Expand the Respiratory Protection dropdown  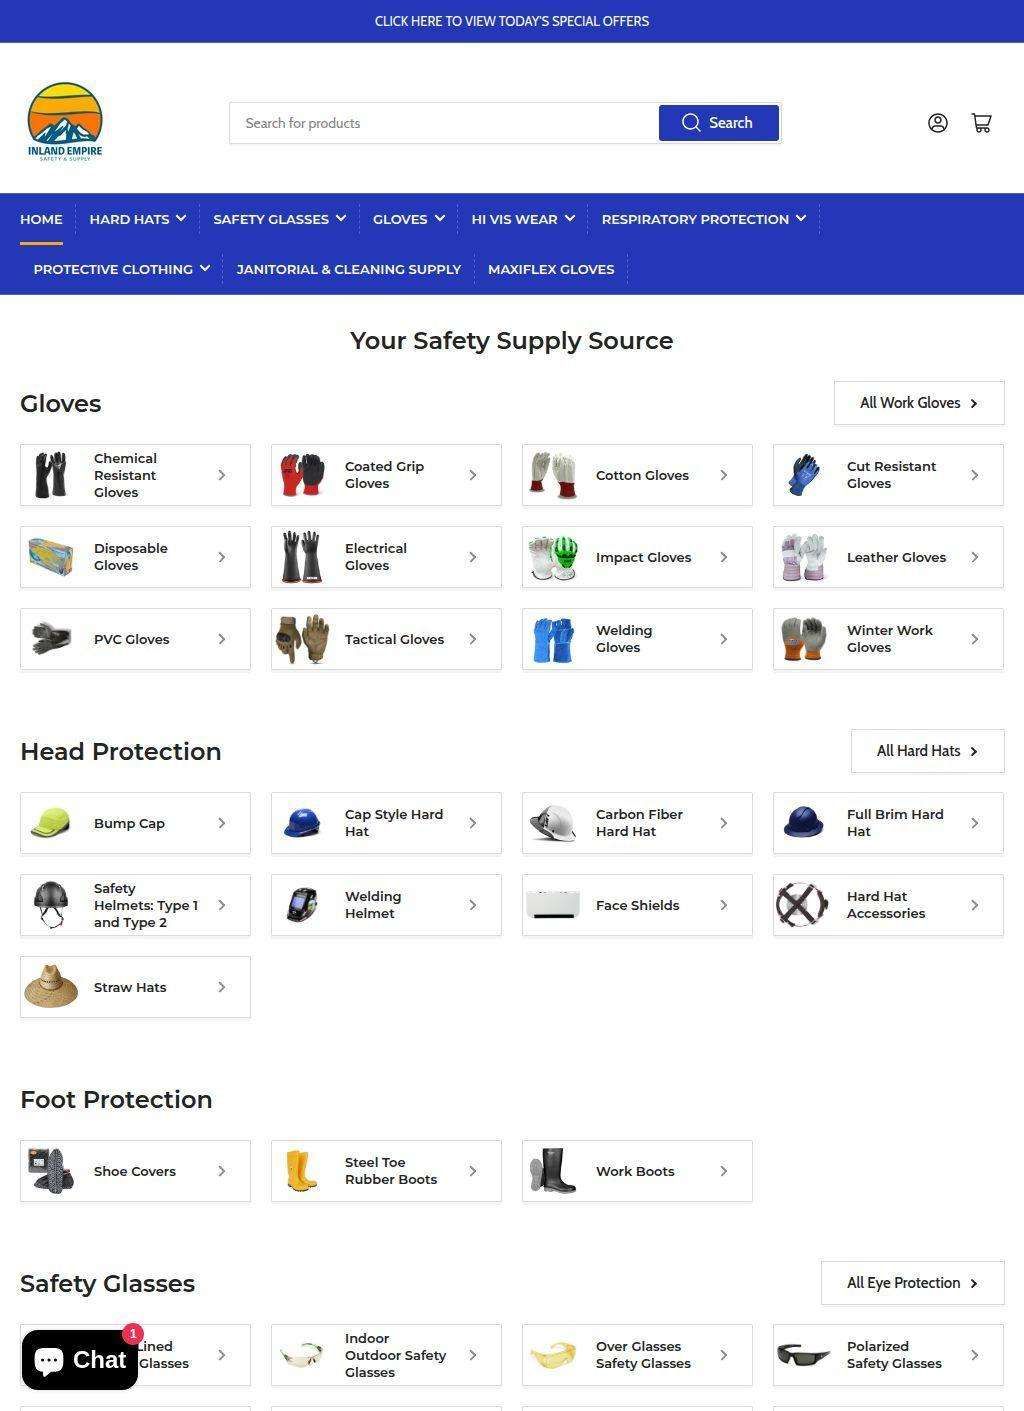tap(703, 219)
